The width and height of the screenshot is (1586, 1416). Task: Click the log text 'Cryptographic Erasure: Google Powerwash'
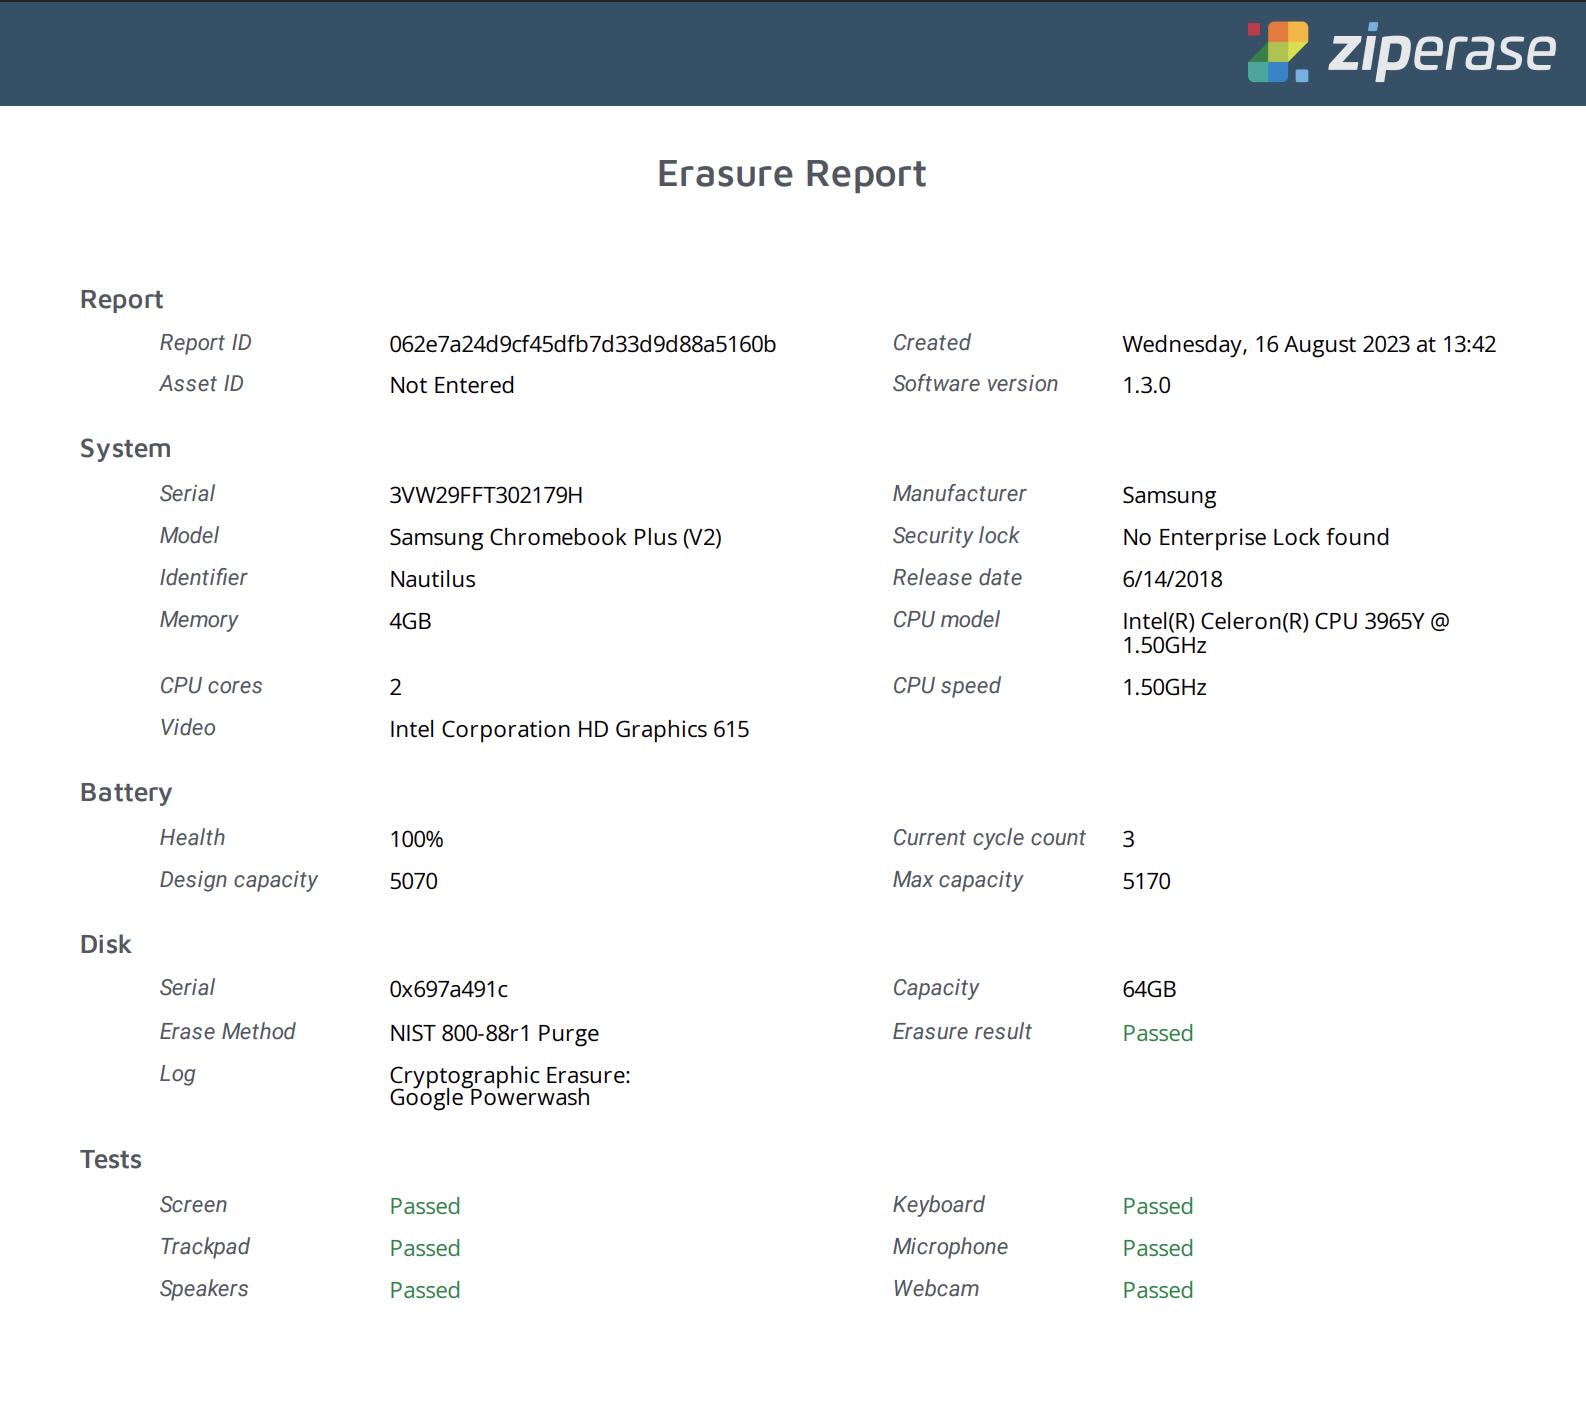[510, 1086]
